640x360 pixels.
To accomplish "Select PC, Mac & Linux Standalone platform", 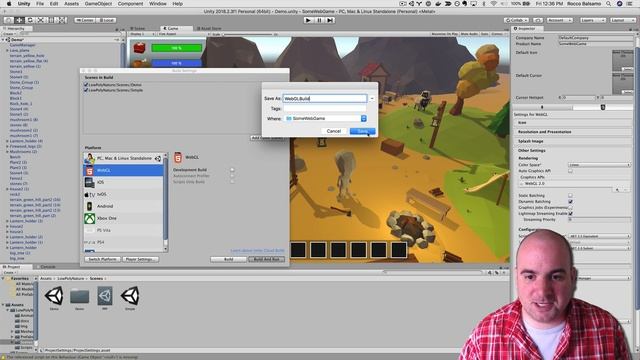I will point(123,158).
